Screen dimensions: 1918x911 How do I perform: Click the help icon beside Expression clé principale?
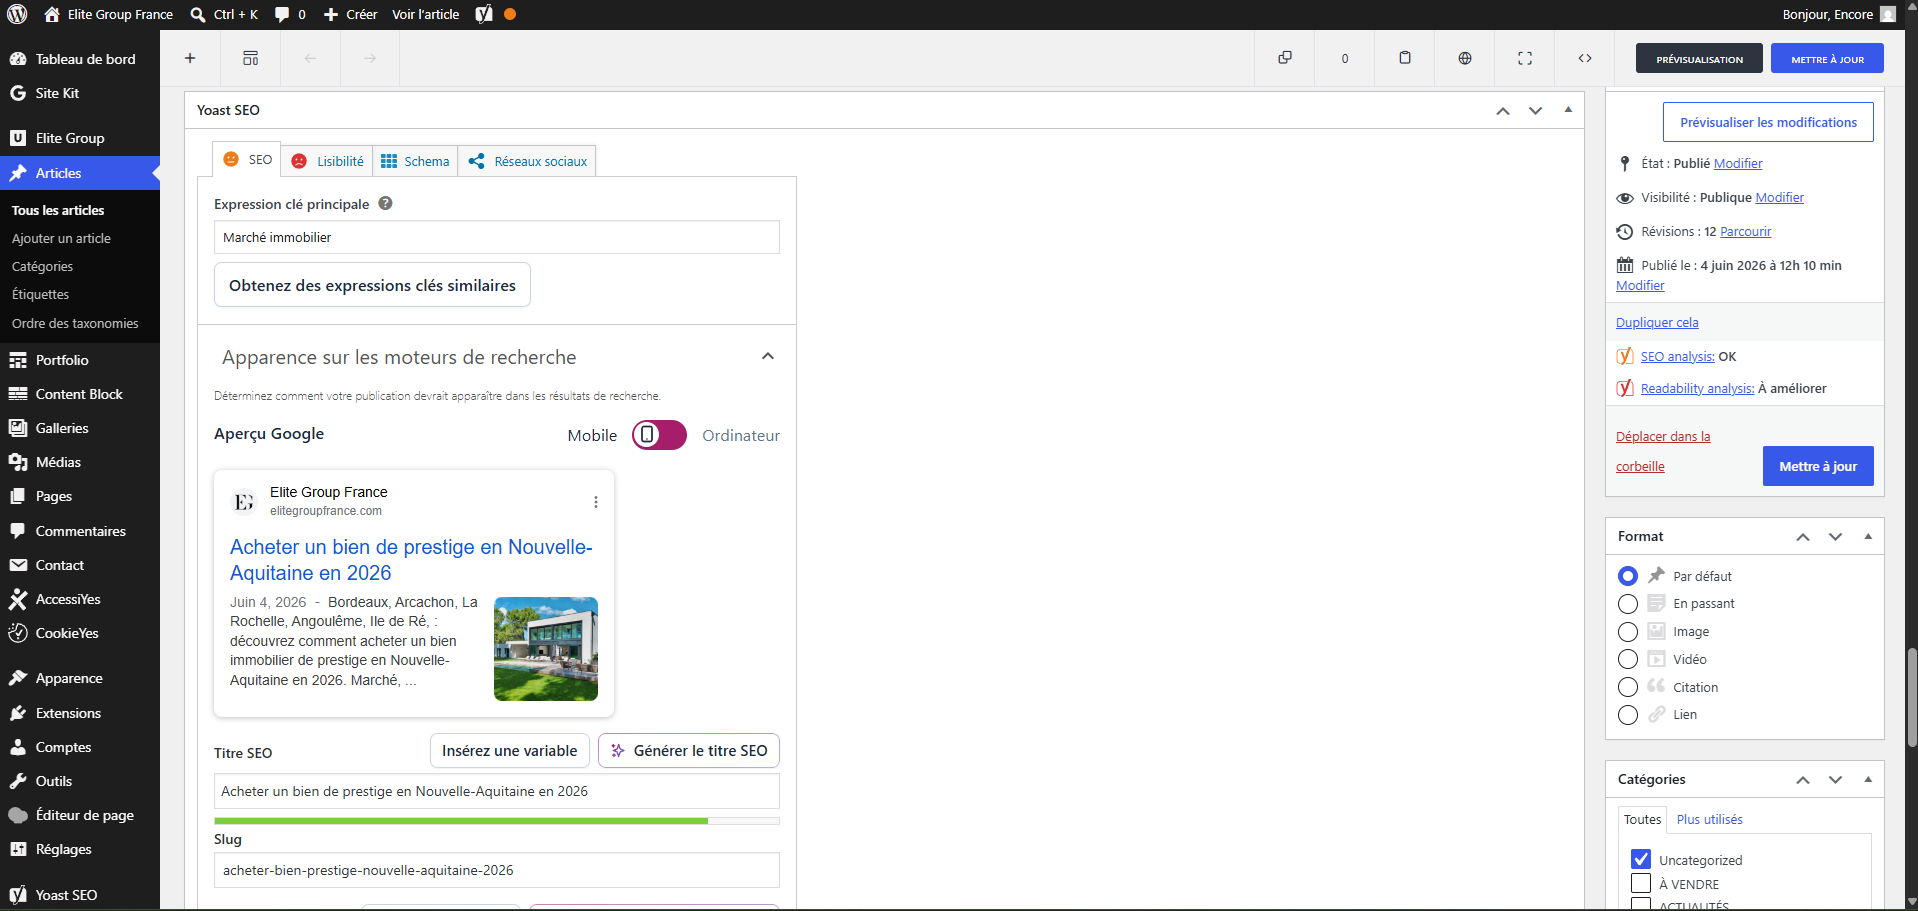(x=385, y=203)
